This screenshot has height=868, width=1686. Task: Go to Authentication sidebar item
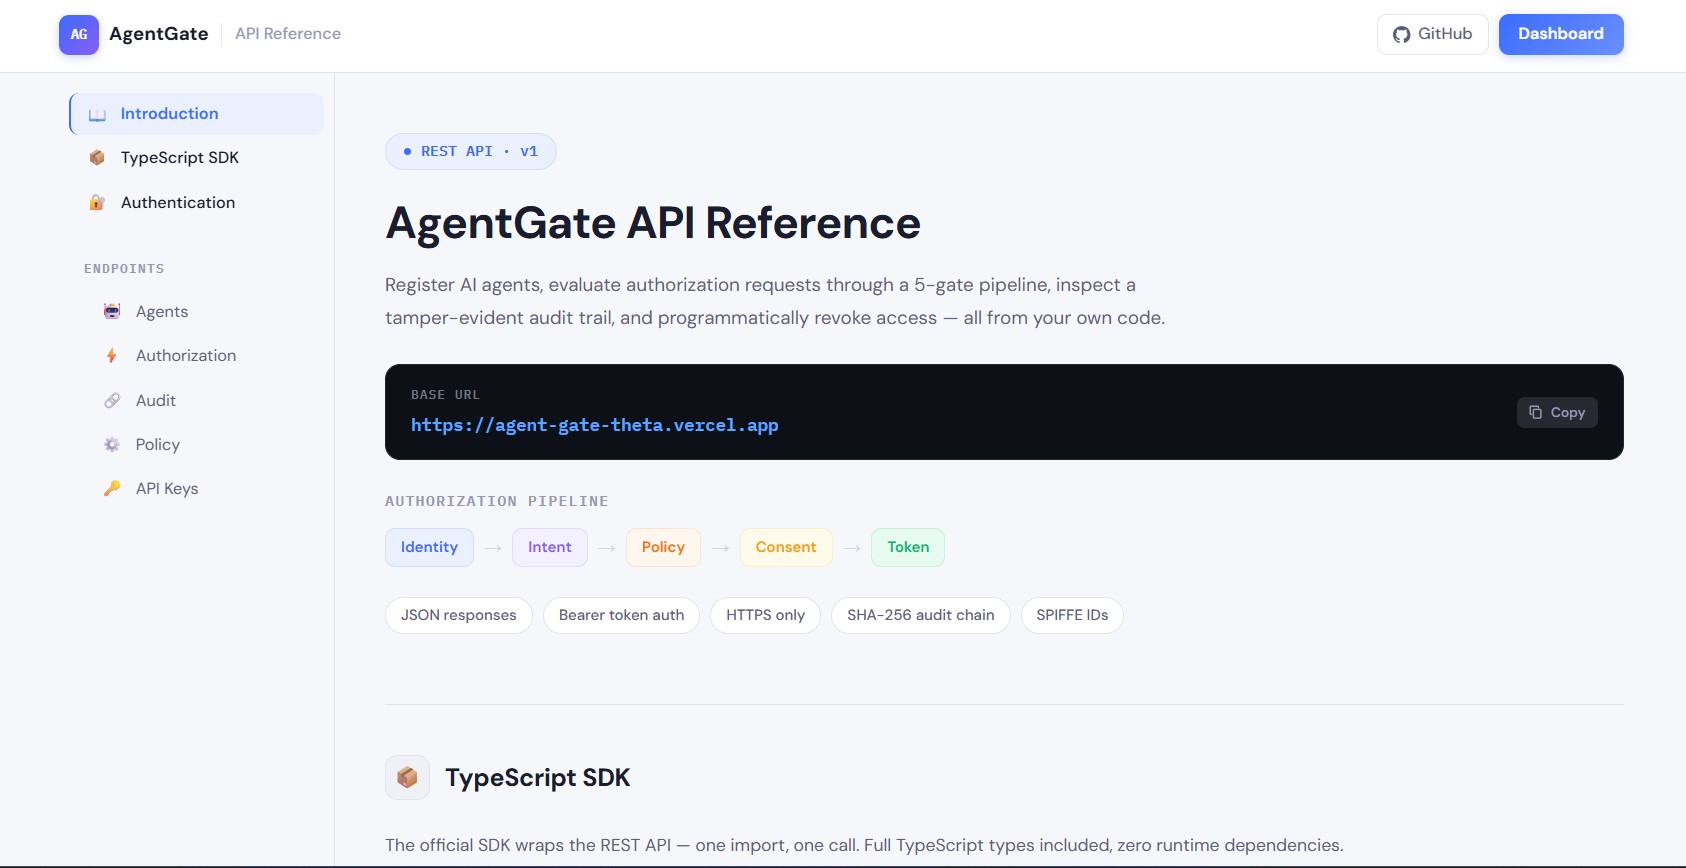click(x=197, y=202)
